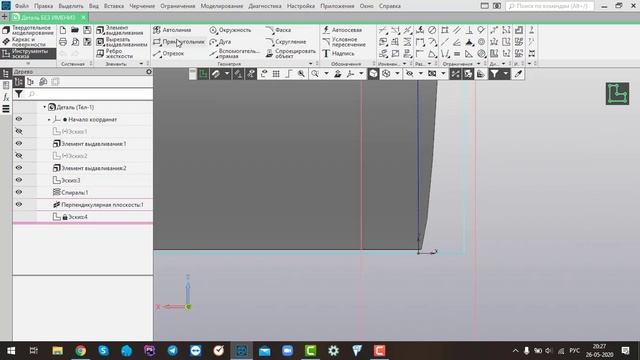Toggle visibility of Начало координат

[19, 119]
